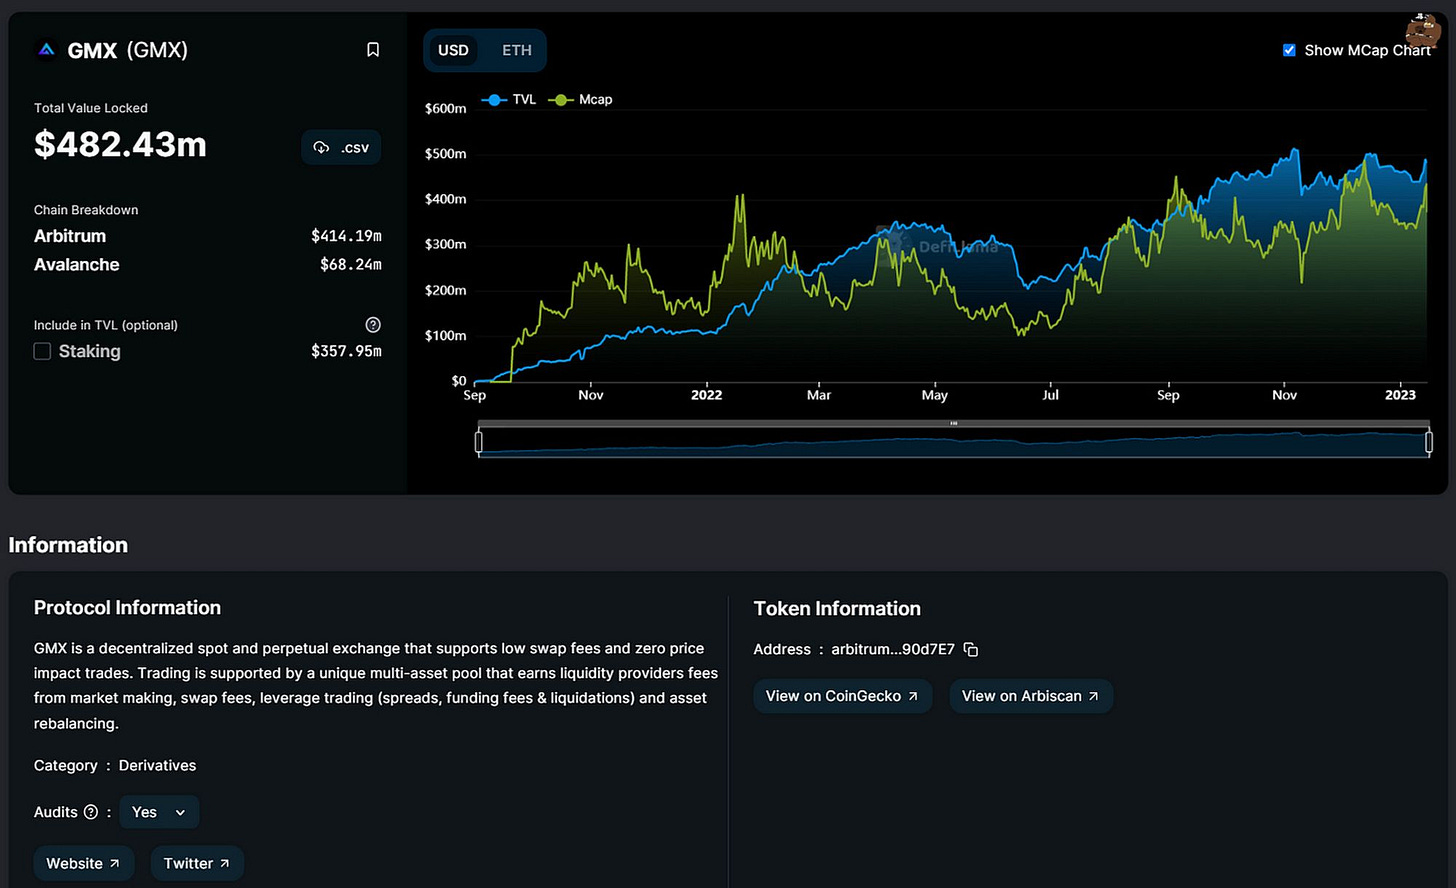Click the Protocol Information heading
Image resolution: width=1456 pixels, height=888 pixels.
point(127,608)
